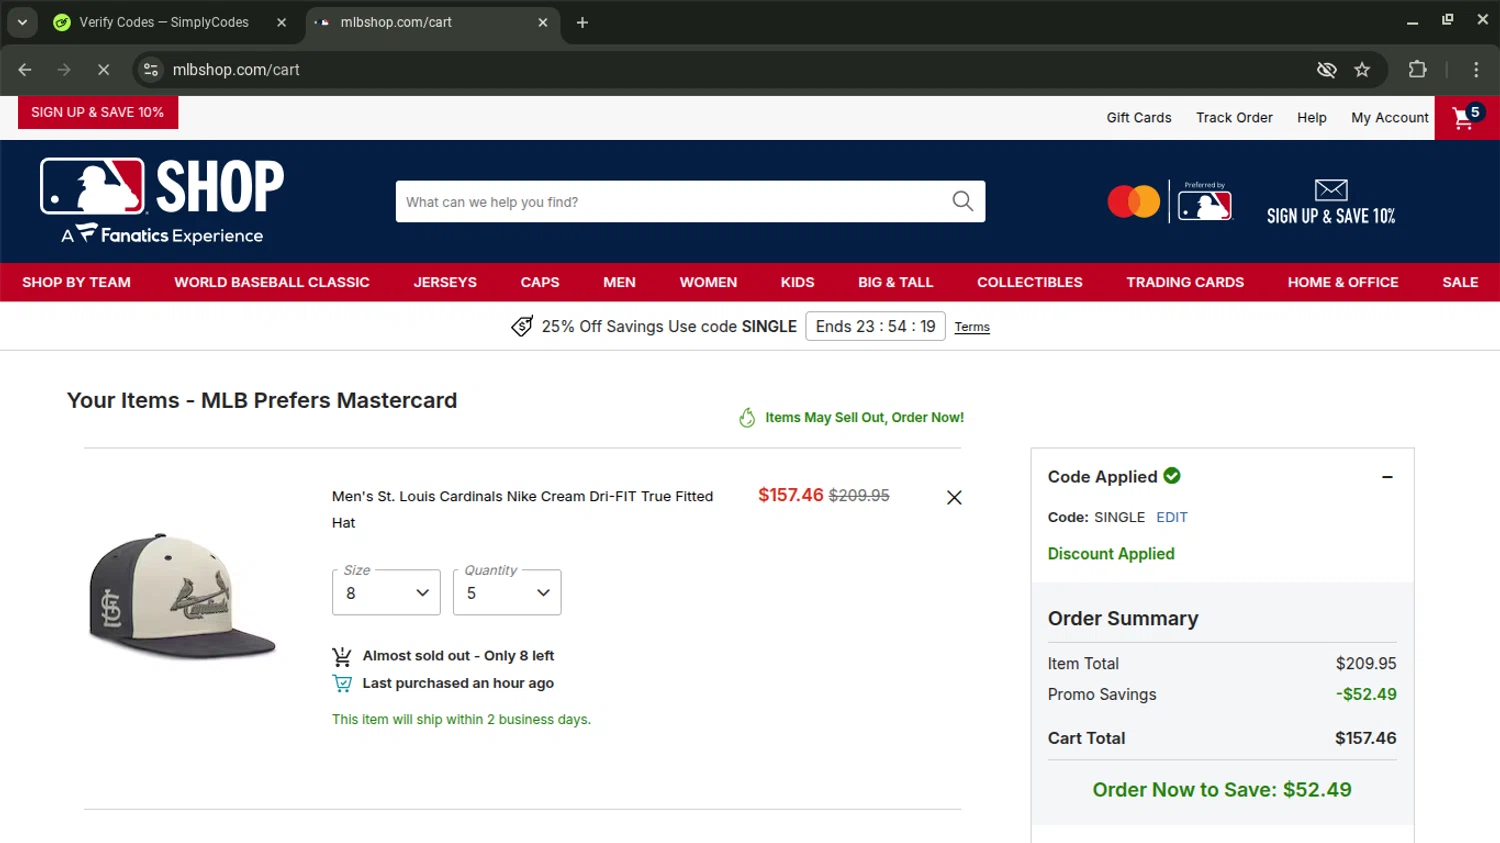Screen dimensions: 1500x843
Task: Click the flame icon beside Items May Sell Out
Action: coord(747,418)
